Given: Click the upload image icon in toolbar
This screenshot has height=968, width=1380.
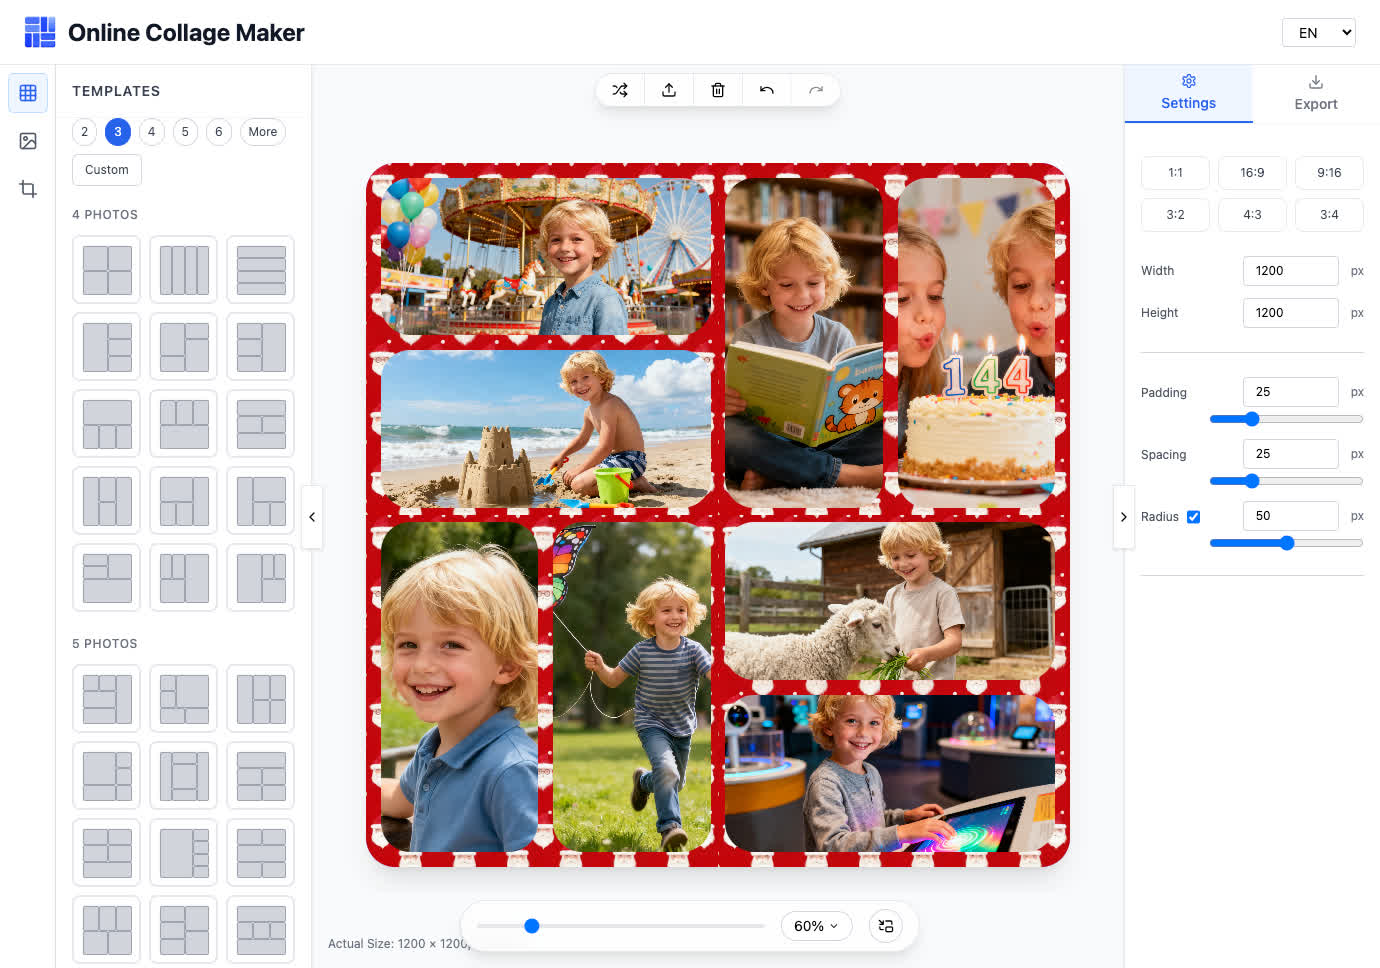Looking at the screenshot, I should 669,90.
